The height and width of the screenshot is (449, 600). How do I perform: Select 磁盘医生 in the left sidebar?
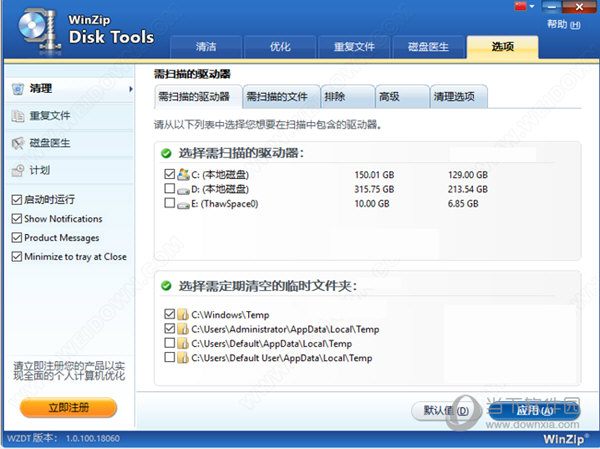(70, 143)
